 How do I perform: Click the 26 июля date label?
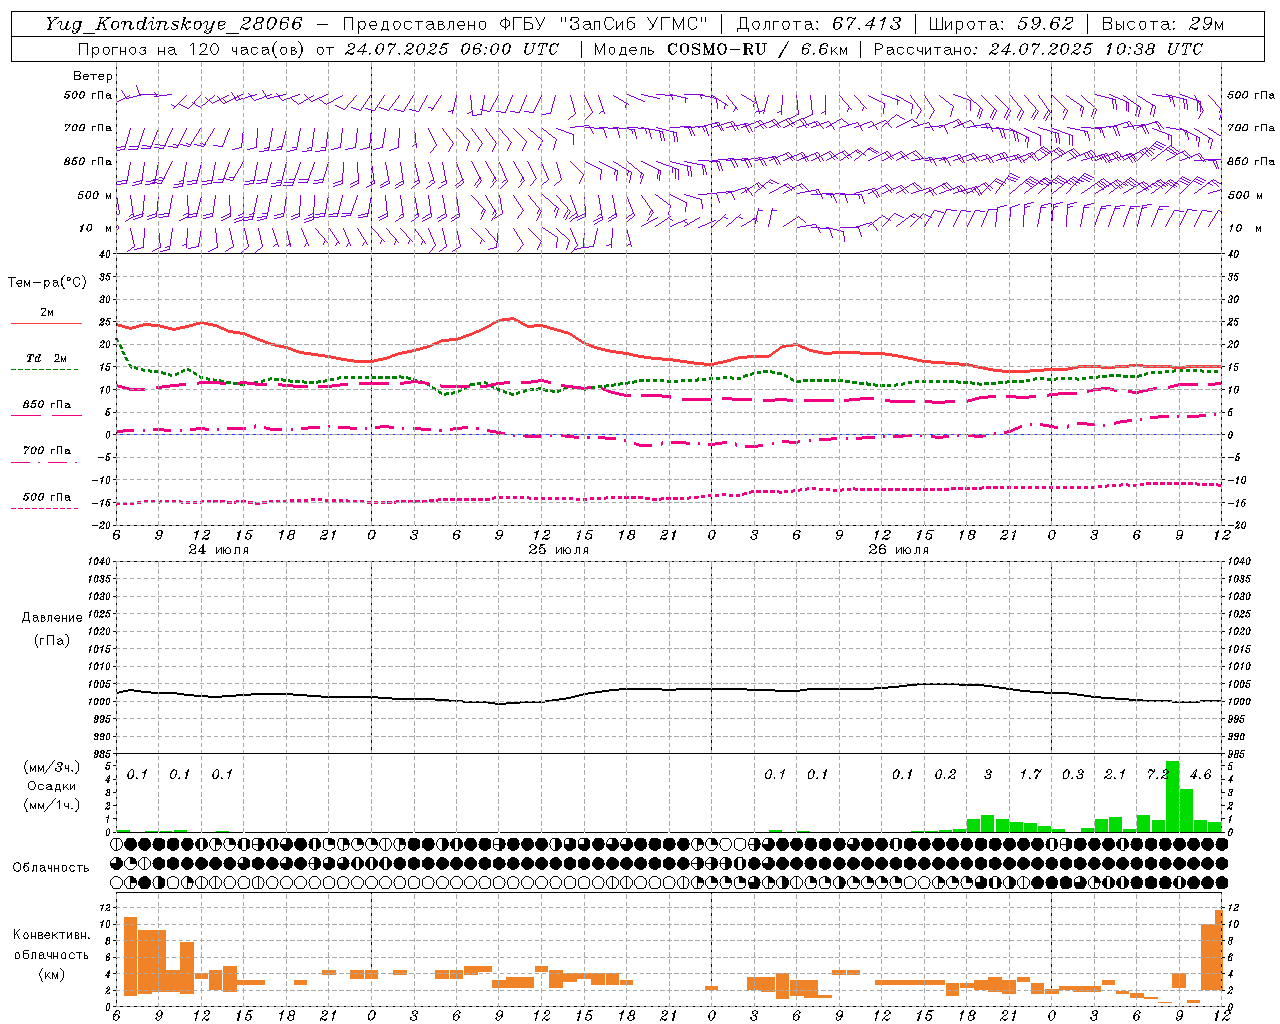pos(898,550)
